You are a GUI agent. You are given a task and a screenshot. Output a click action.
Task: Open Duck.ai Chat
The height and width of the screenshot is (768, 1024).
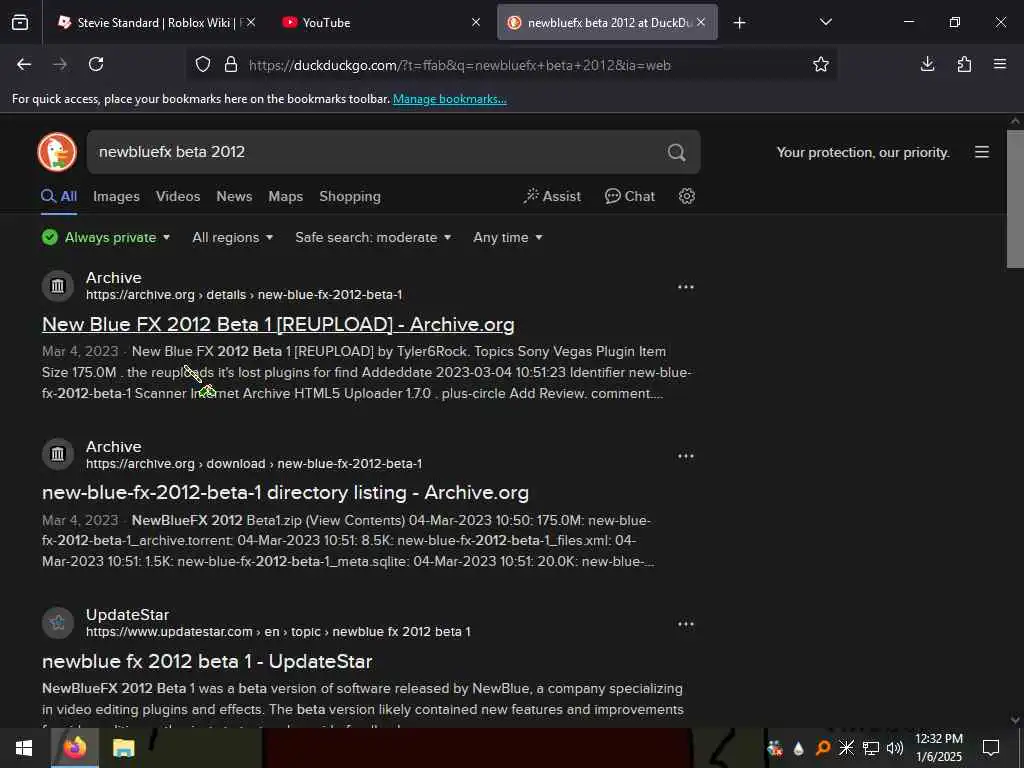pos(630,196)
